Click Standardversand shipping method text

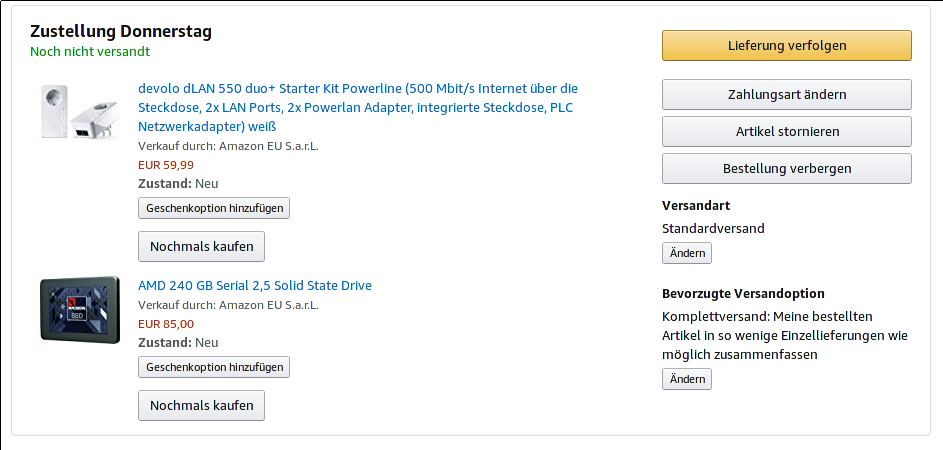pos(713,229)
